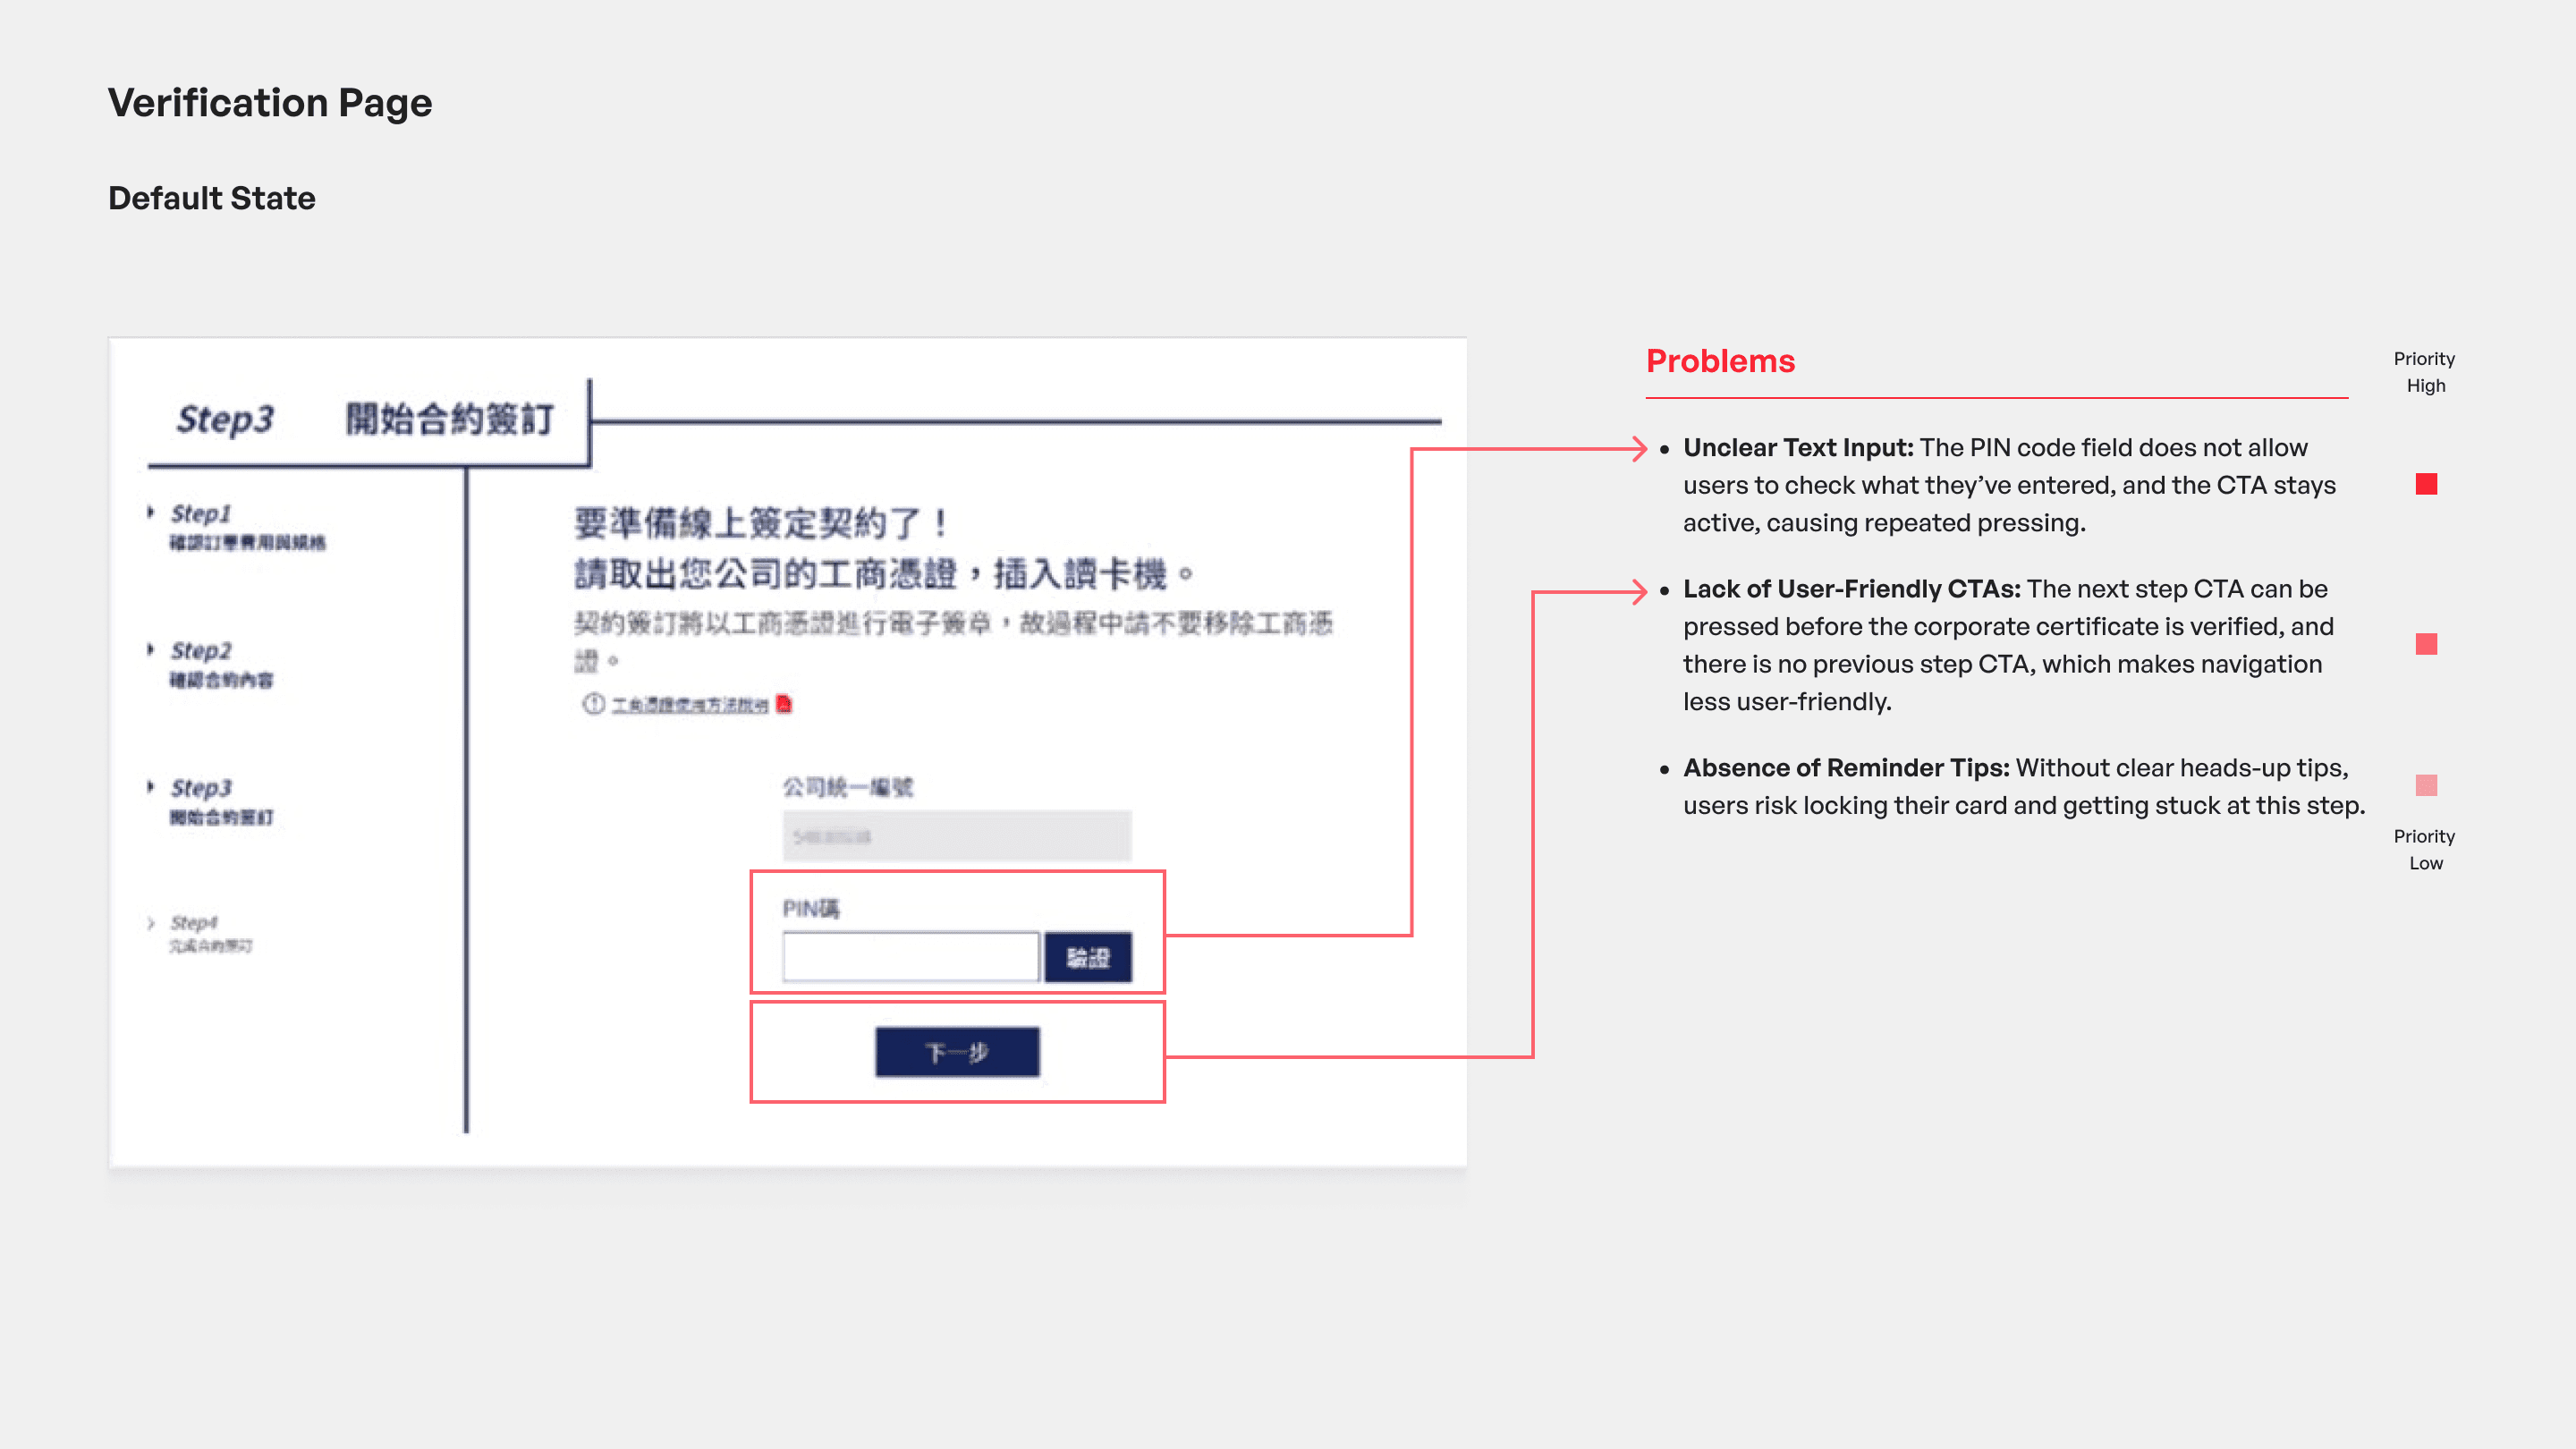
Task: Click the medium red priority square swatch
Action: point(2426,644)
